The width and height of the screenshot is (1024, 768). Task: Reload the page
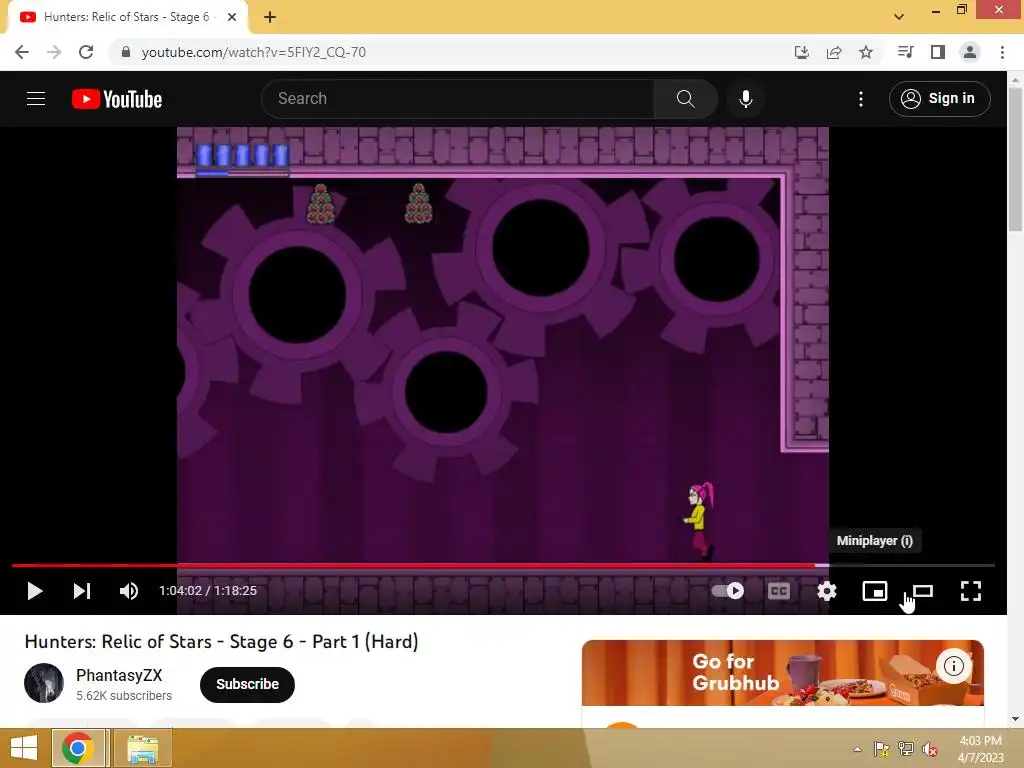86,52
